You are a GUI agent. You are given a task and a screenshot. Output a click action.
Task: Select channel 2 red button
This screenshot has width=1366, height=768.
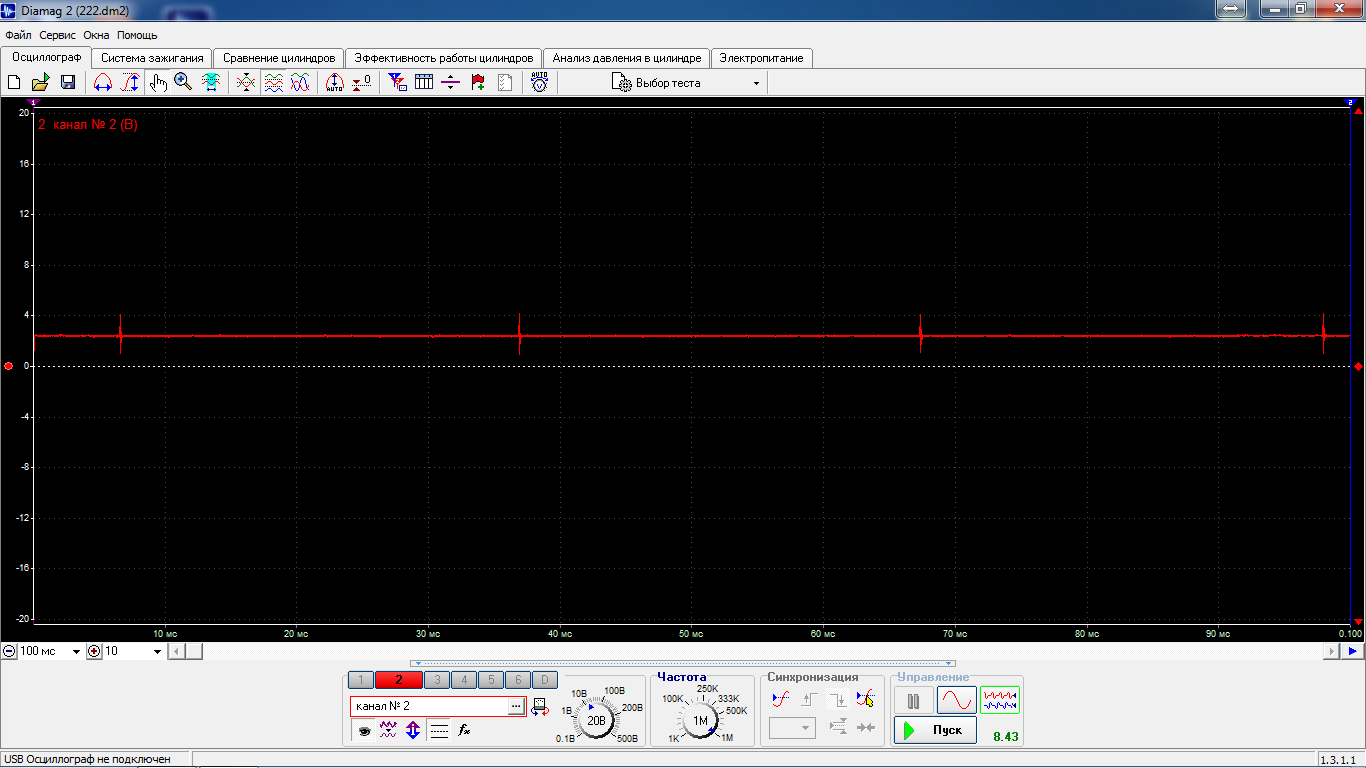point(398,680)
